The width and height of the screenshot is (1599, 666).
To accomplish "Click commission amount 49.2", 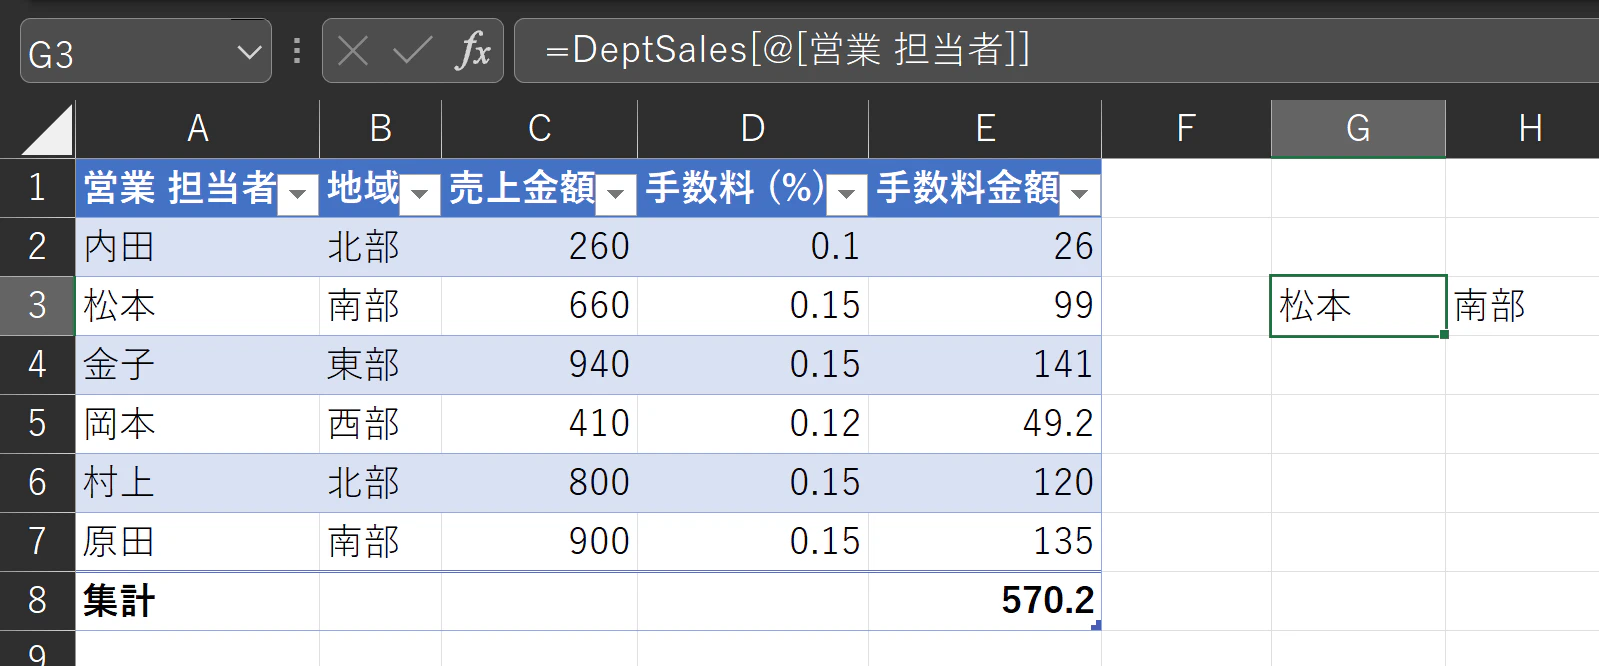I will (985, 424).
